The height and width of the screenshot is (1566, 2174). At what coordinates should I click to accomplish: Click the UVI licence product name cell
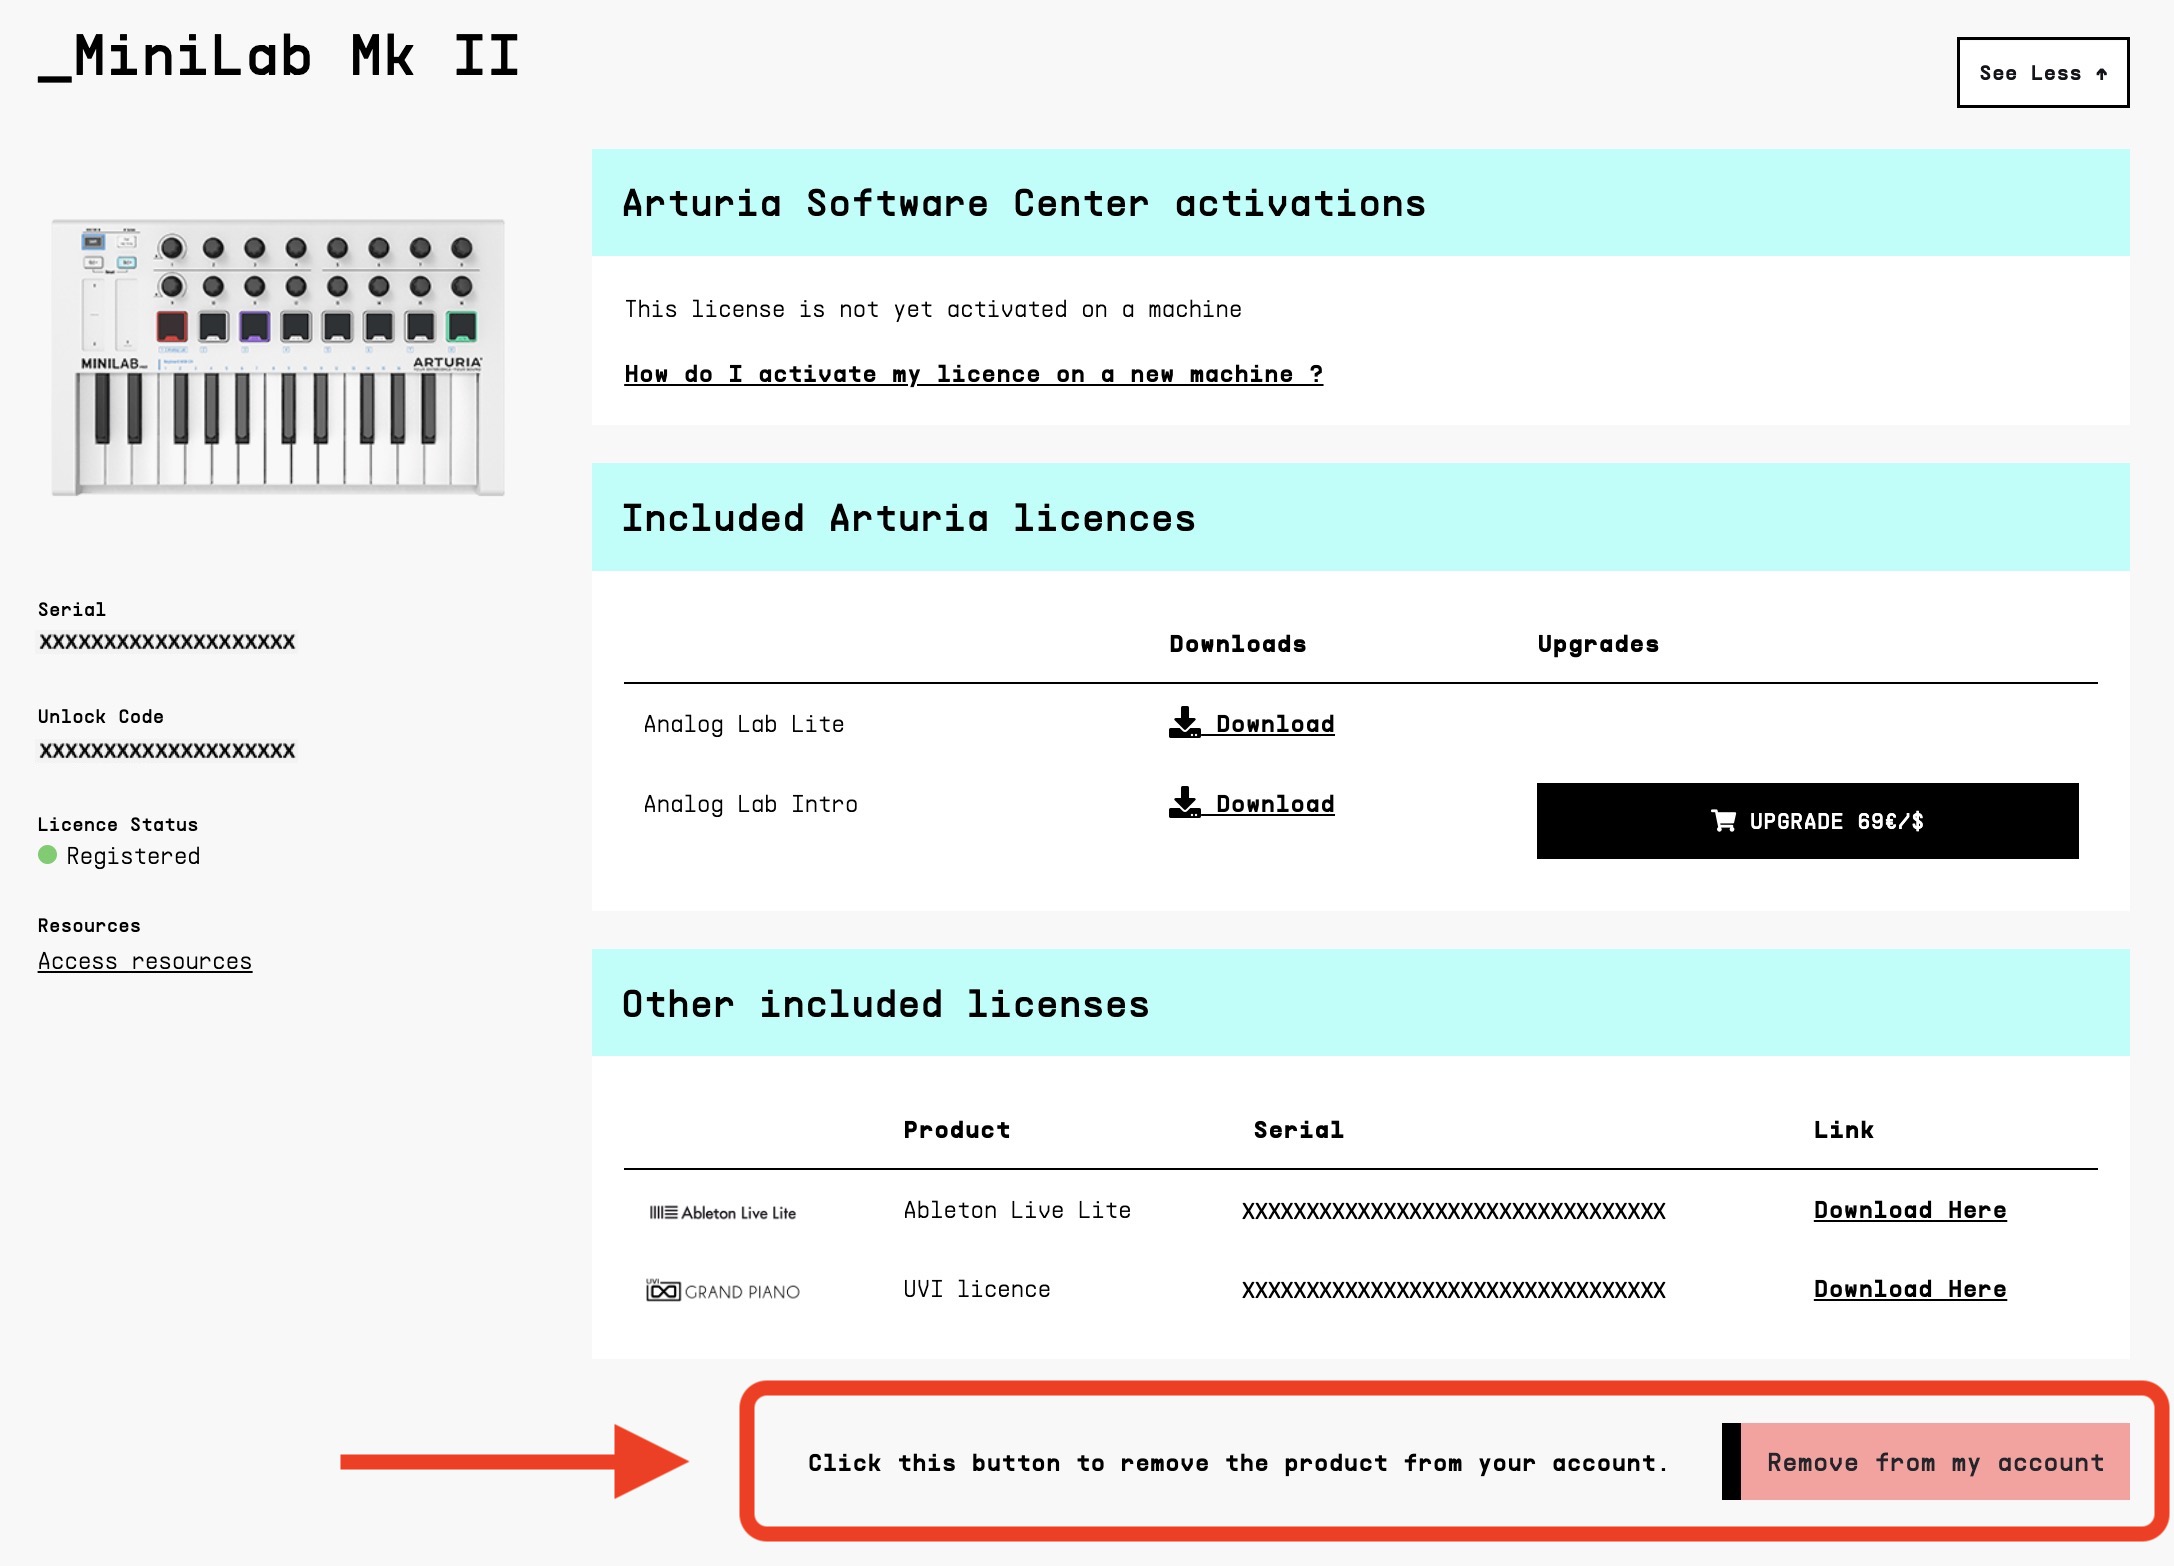(977, 1289)
